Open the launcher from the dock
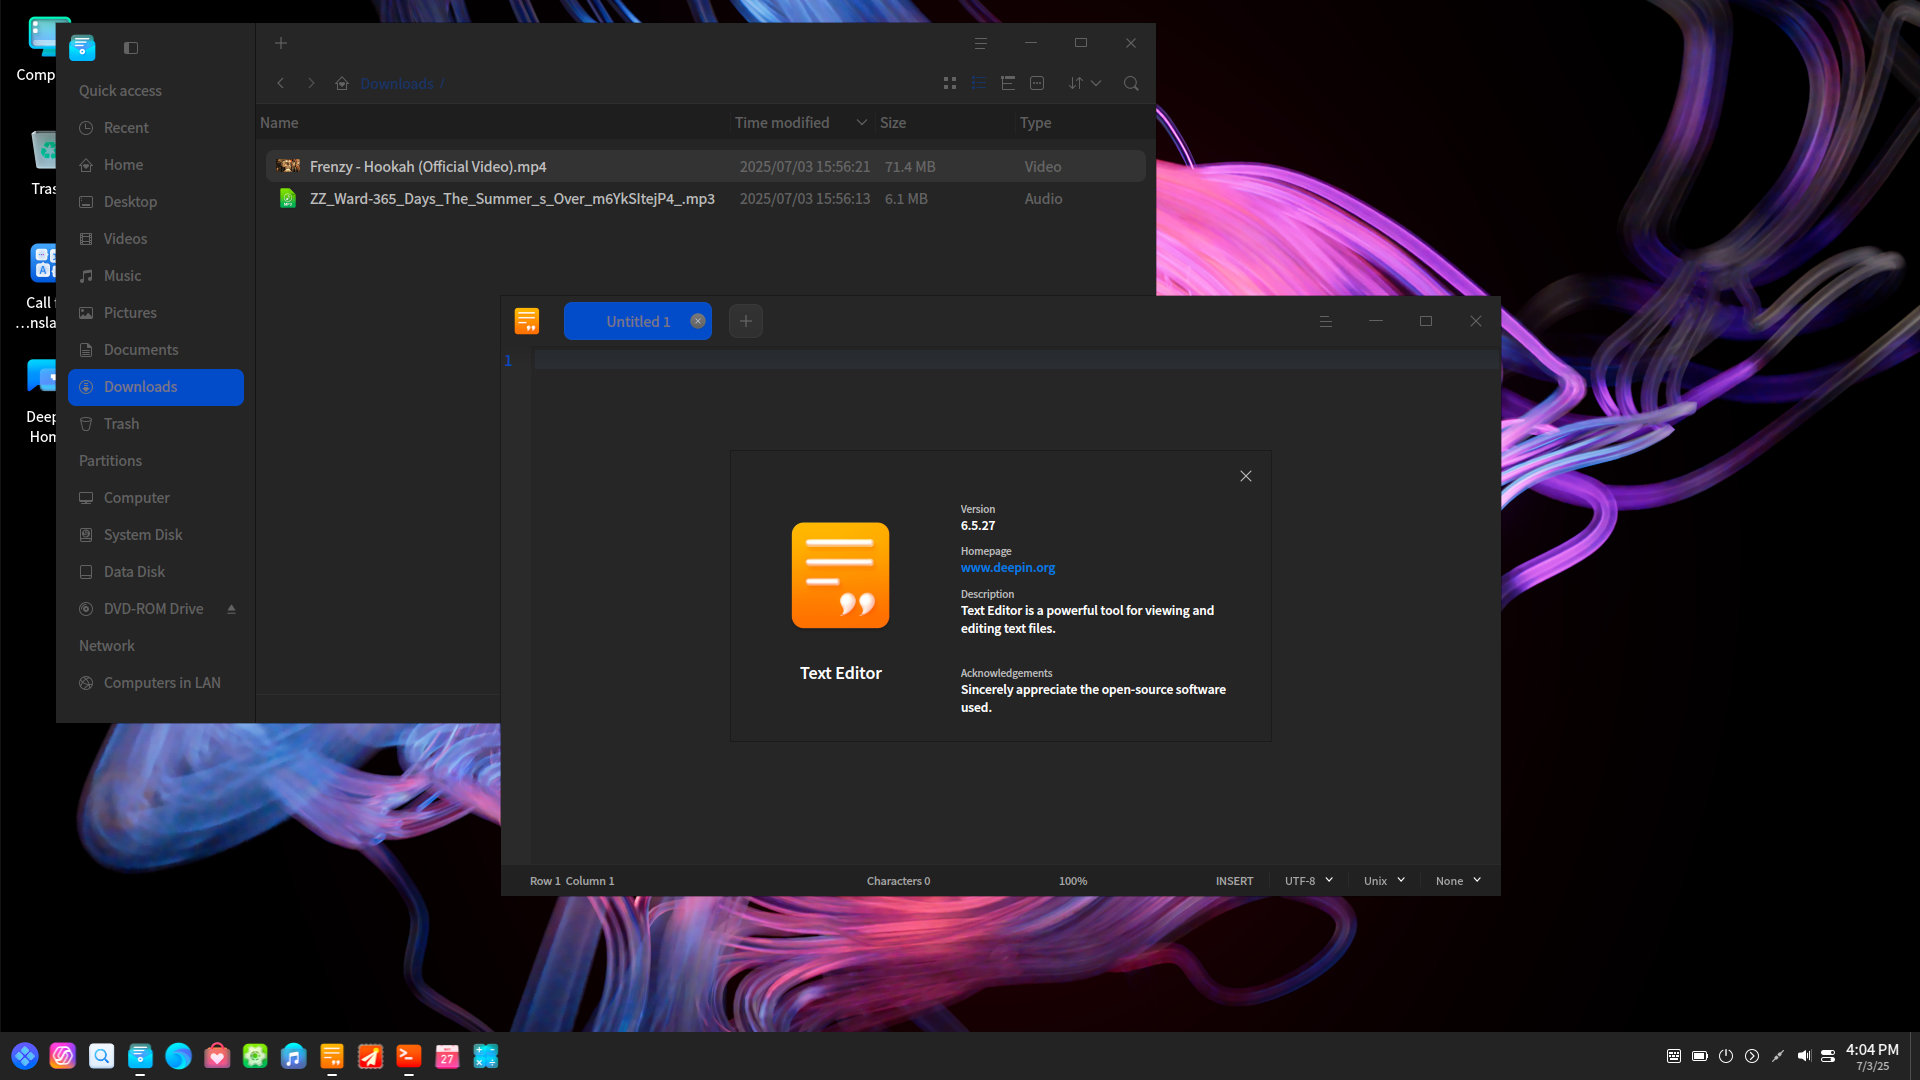Viewport: 1920px width, 1080px height. [25, 1056]
